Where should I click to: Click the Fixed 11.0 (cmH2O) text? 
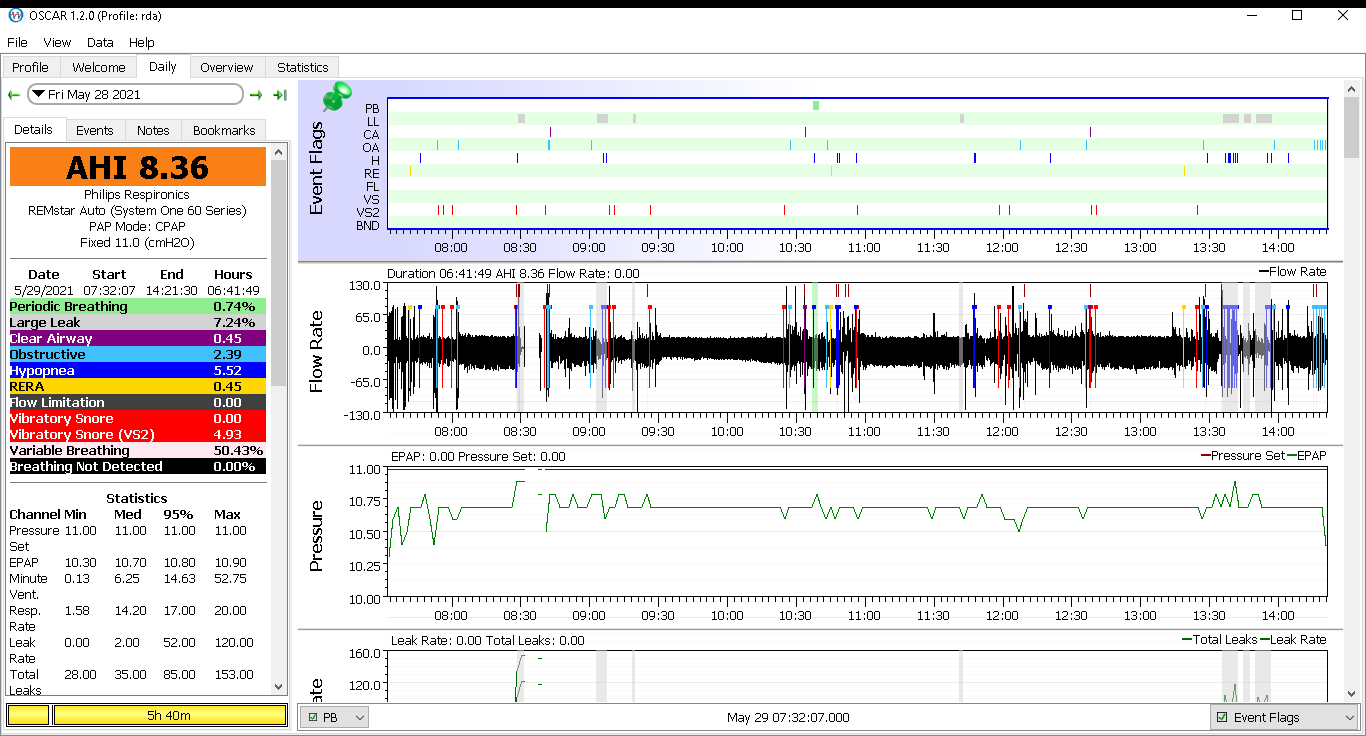coord(137,242)
